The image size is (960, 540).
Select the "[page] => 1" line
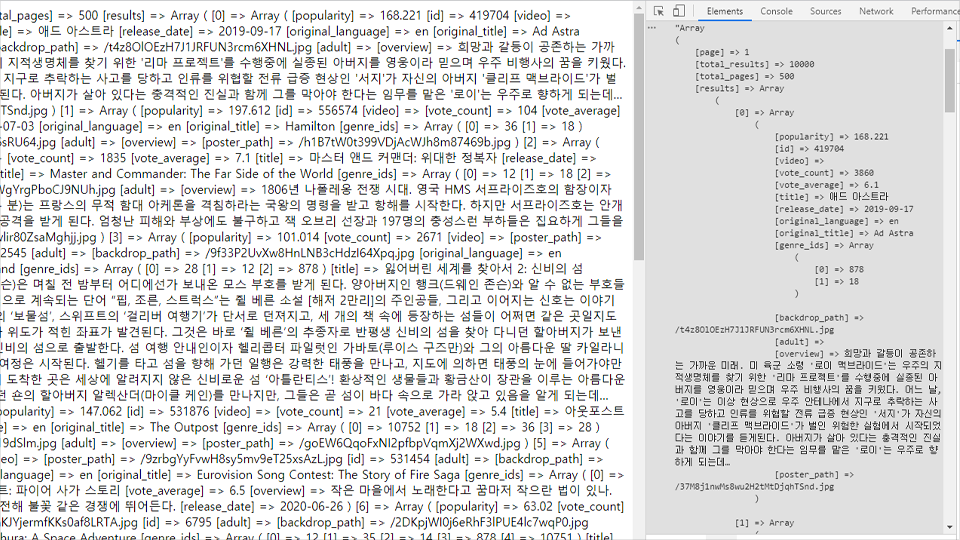point(722,53)
